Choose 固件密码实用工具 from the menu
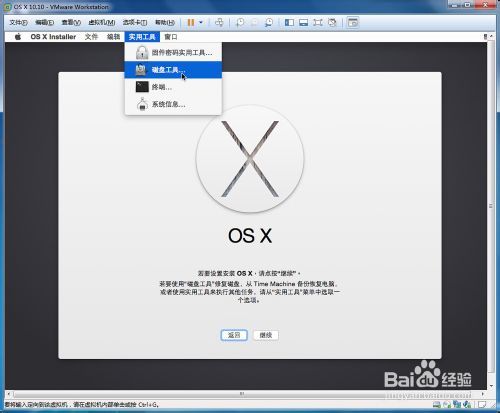500x413 pixels. click(173, 53)
